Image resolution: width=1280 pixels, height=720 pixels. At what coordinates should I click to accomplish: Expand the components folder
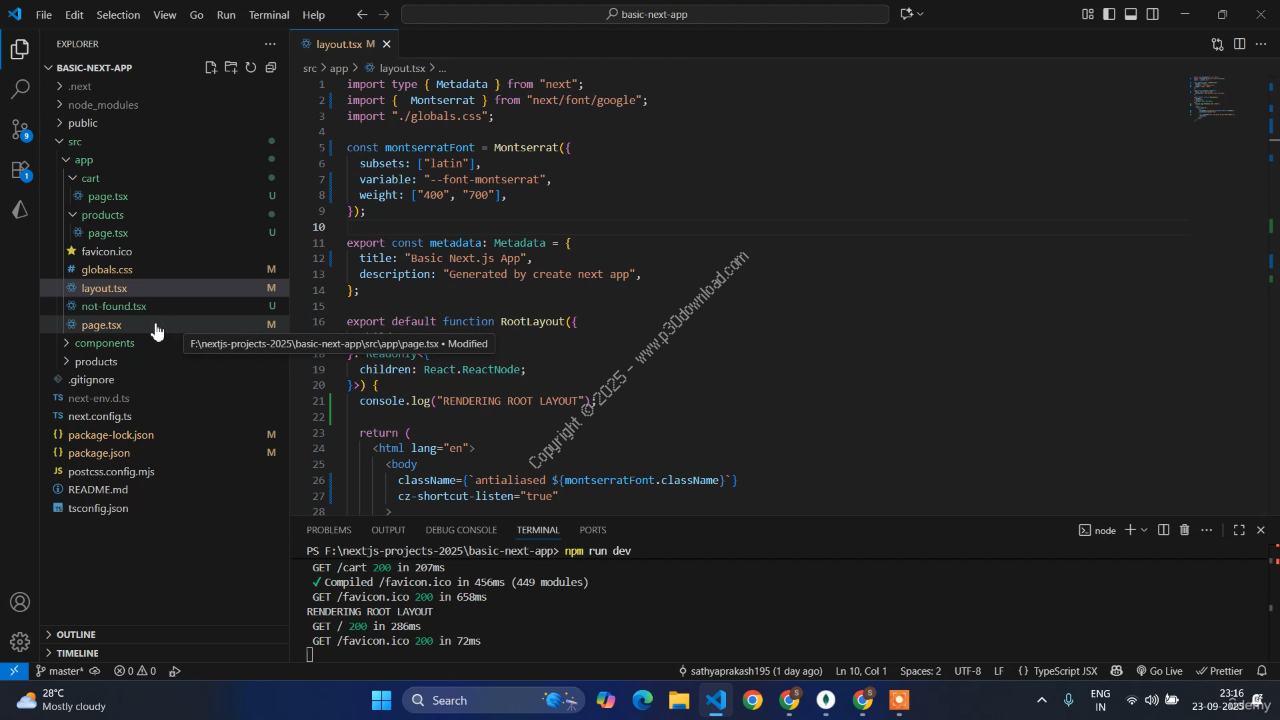[104, 343]
